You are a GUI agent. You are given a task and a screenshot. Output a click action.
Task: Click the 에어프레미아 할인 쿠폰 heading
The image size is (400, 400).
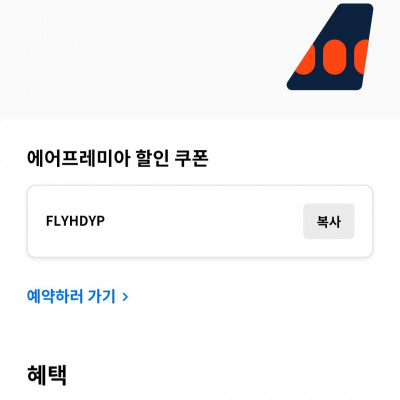coord(117,158)
